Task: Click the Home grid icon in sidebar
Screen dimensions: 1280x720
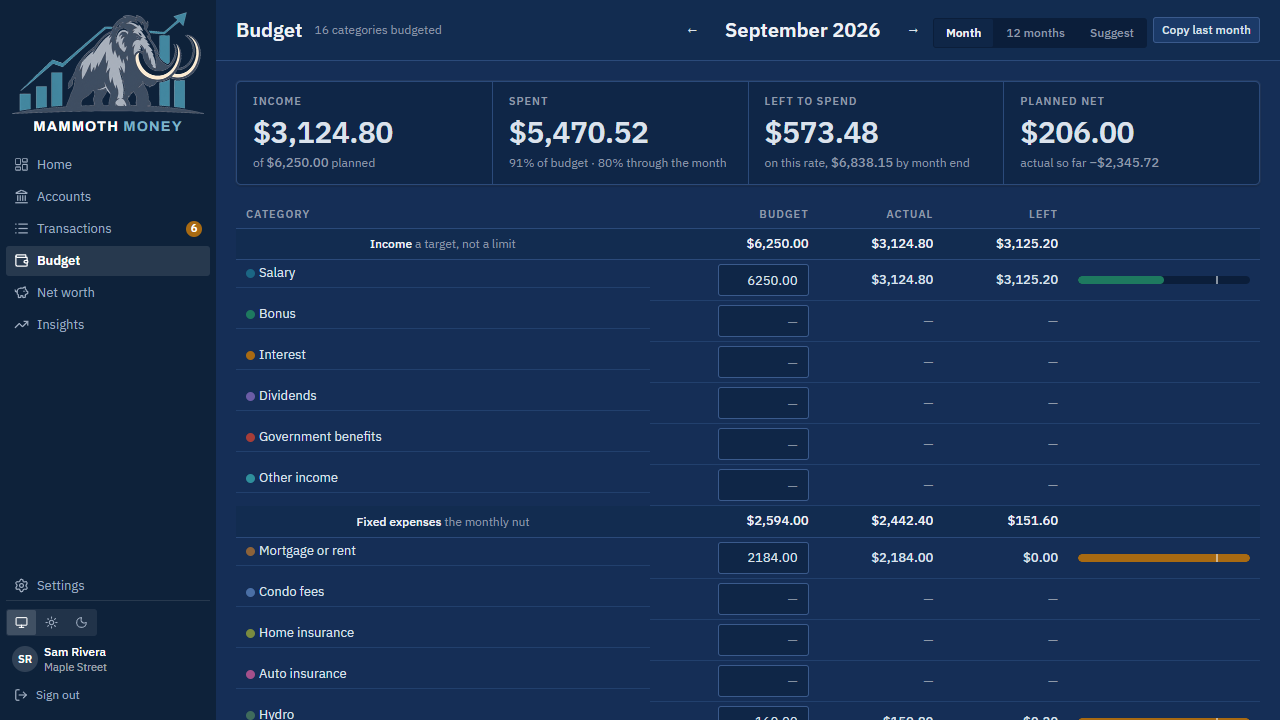Action: pos(21,165)
